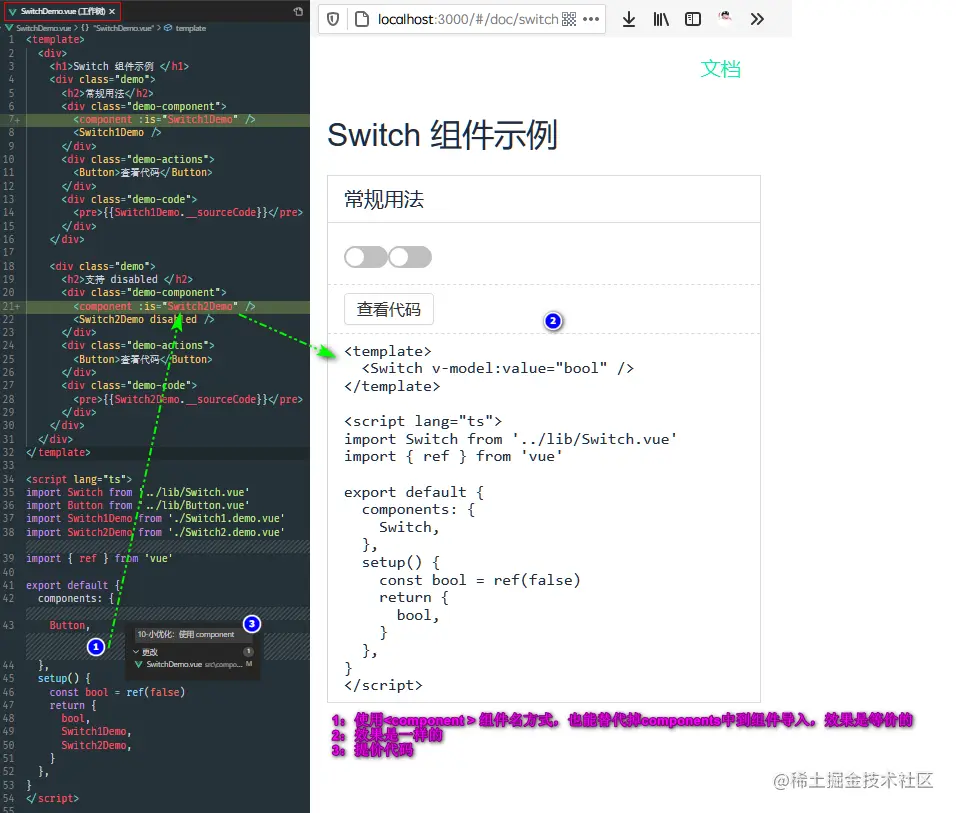Click the open file icon in editor title bar
Screen dimensions: 956x813
click(298, 11)
